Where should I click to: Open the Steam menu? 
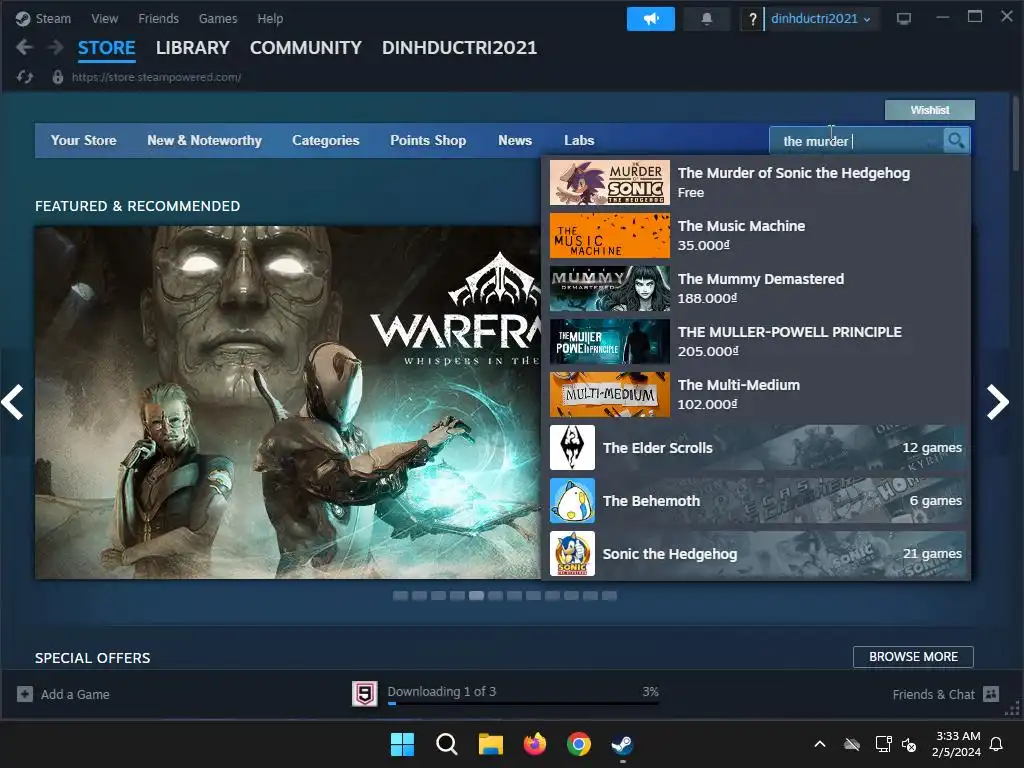tap(53, 19)
